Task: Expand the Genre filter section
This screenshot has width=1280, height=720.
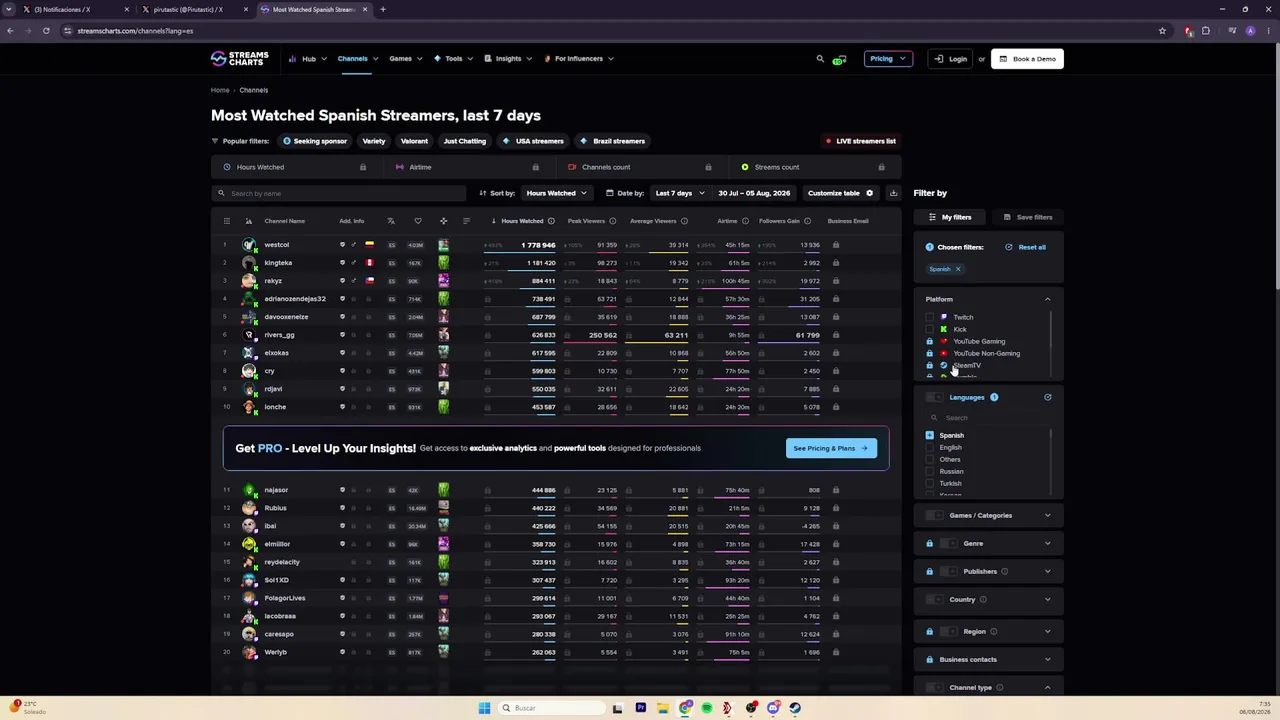Action: (1048, 544)
